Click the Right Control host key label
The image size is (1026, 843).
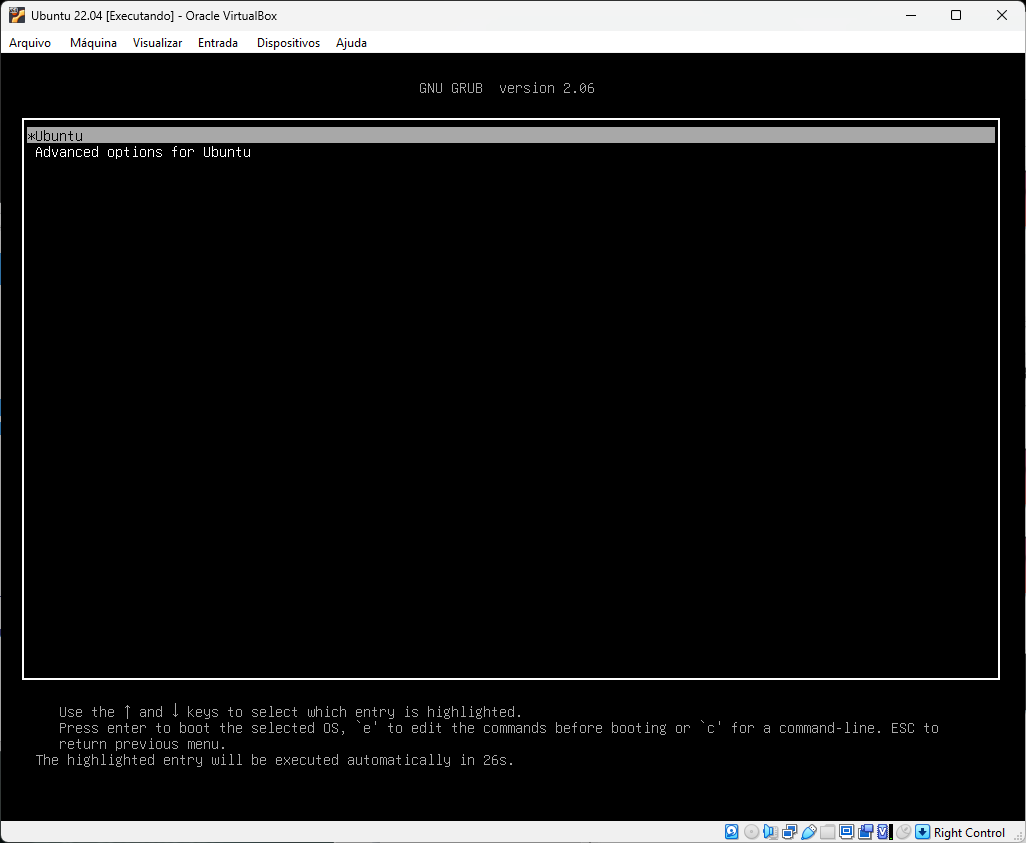(x=969, y=833)
